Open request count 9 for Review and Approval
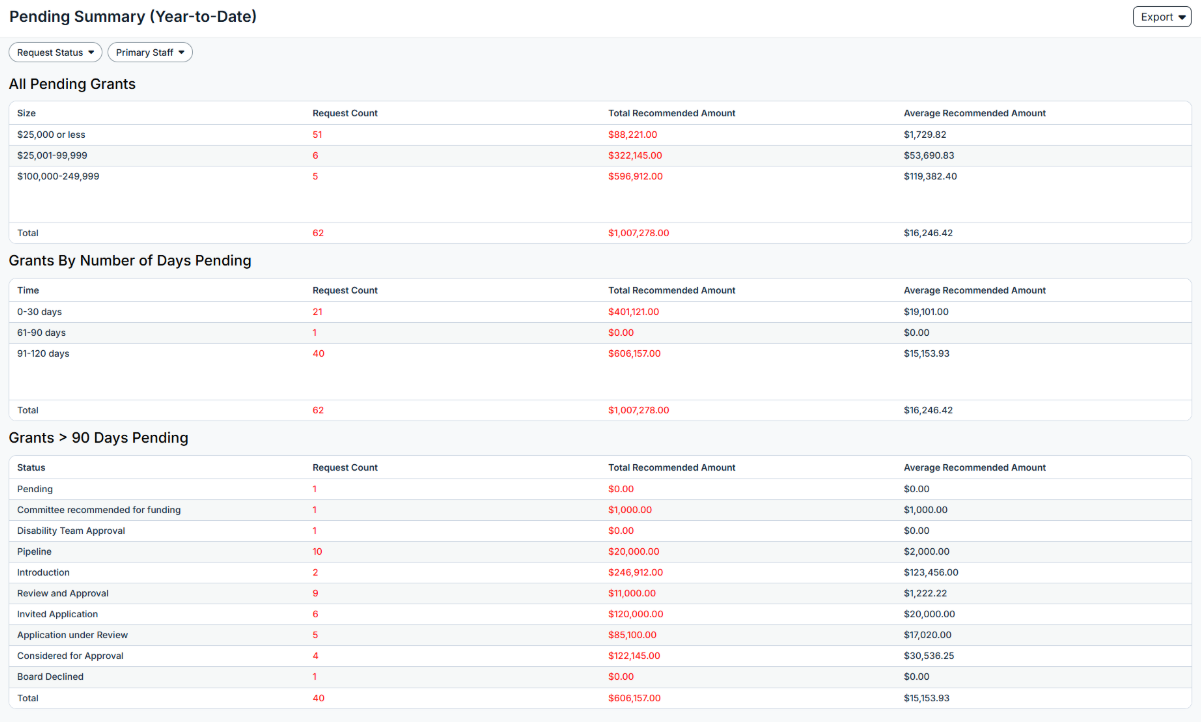Screen dimensions: 1201x722 [315, 594]
